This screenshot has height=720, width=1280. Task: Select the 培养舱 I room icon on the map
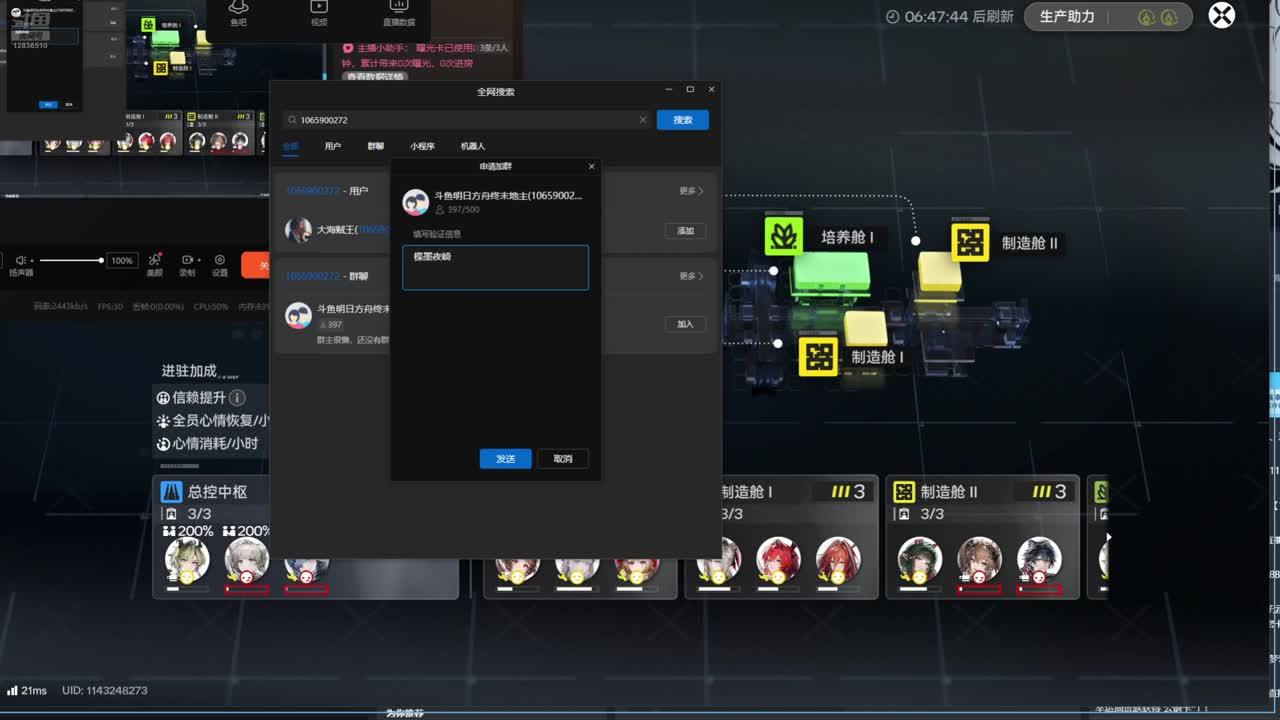pyautogui.click(x=784, y=237)
